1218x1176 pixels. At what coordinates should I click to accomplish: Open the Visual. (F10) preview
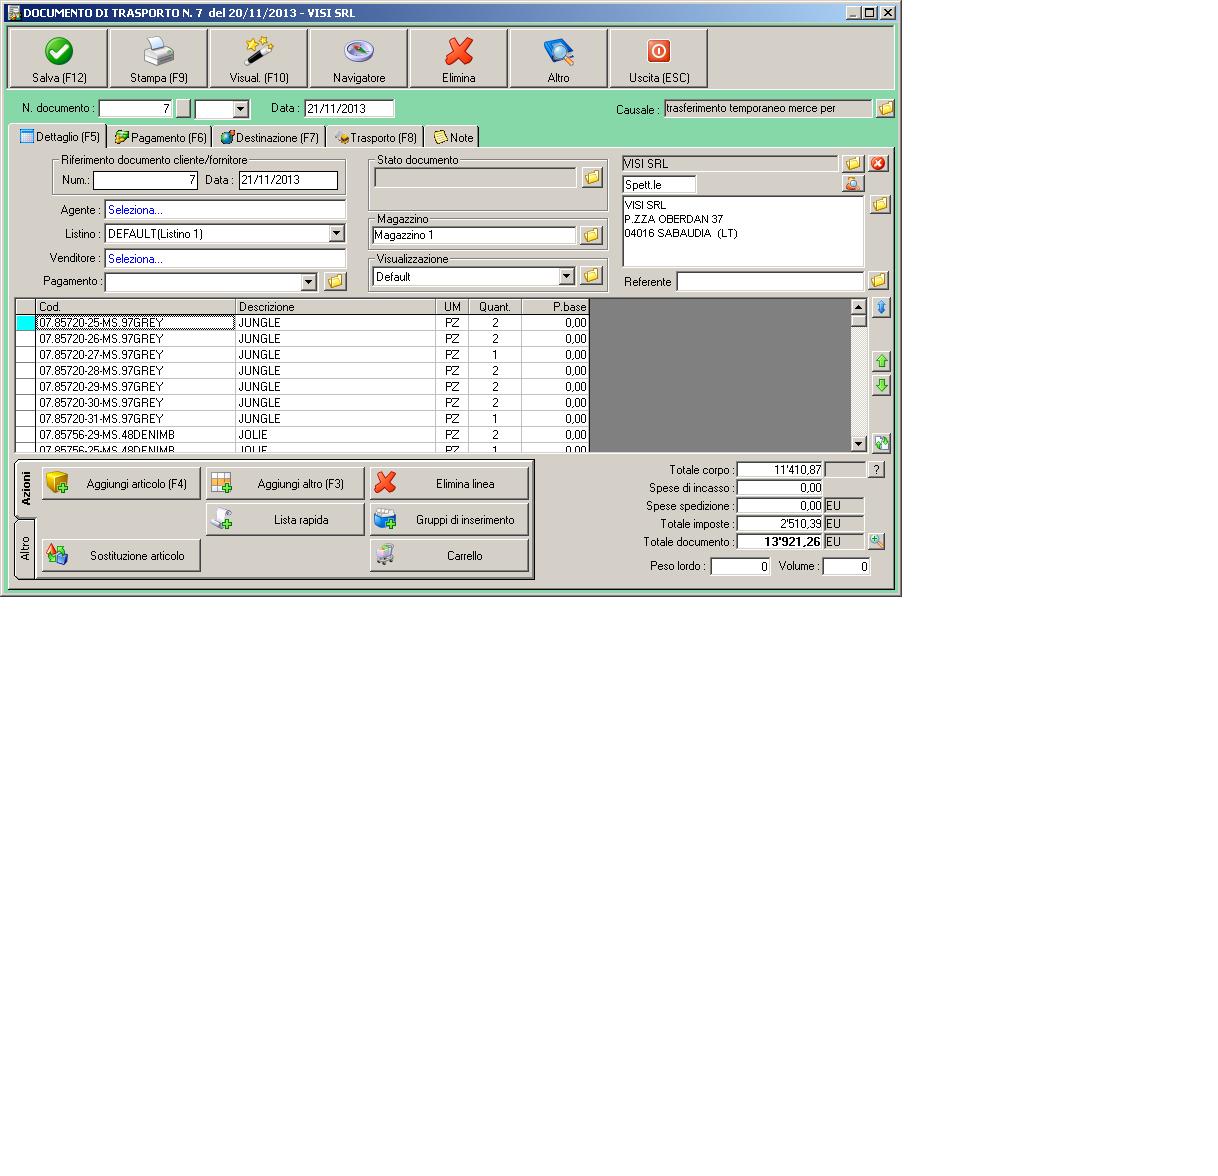click(x=259, y=59)
